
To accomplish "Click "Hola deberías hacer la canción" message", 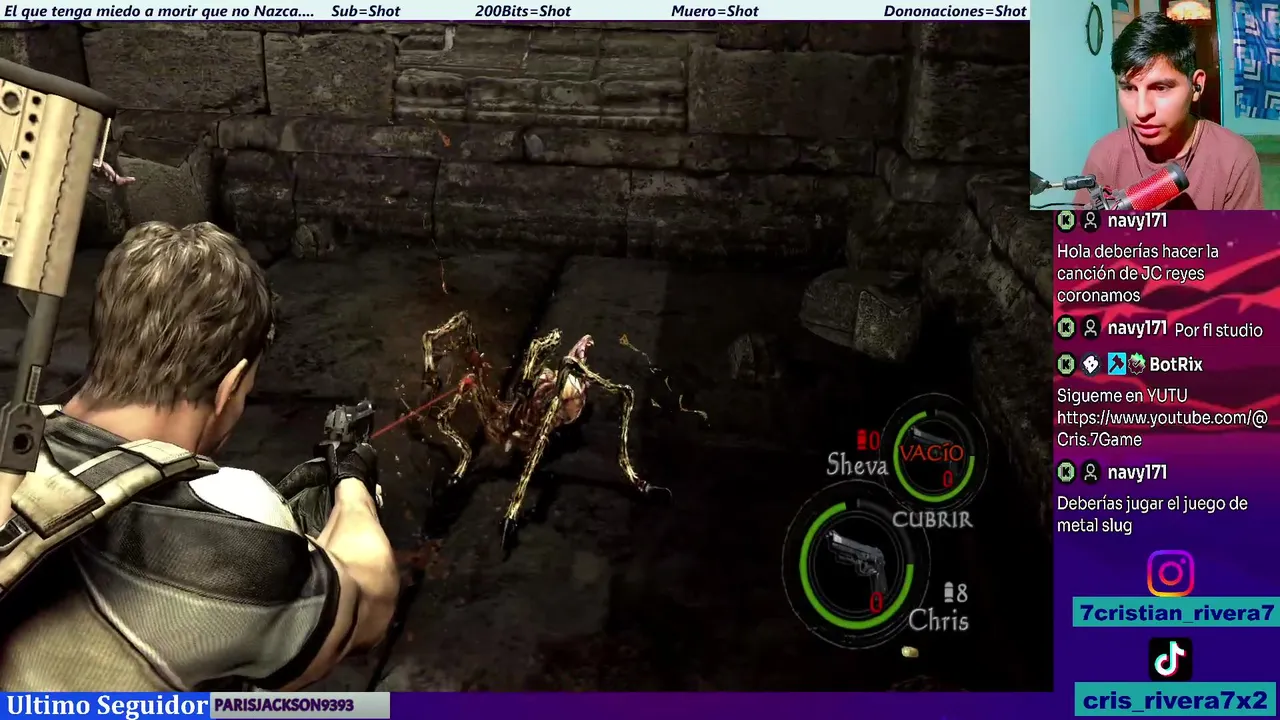I will [x=1138, y=273].
